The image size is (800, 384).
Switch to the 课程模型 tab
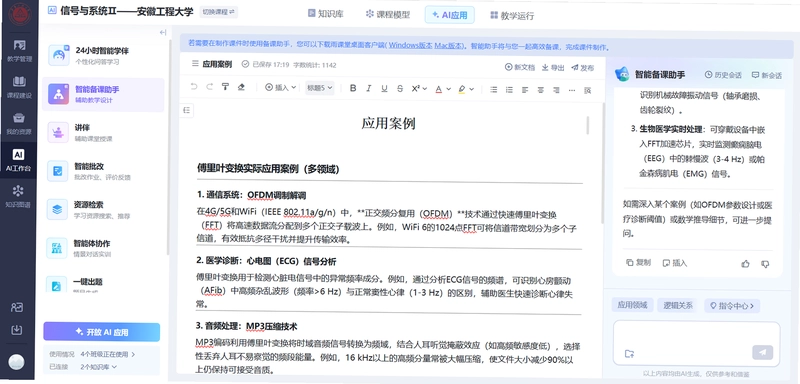coord(388,14)
